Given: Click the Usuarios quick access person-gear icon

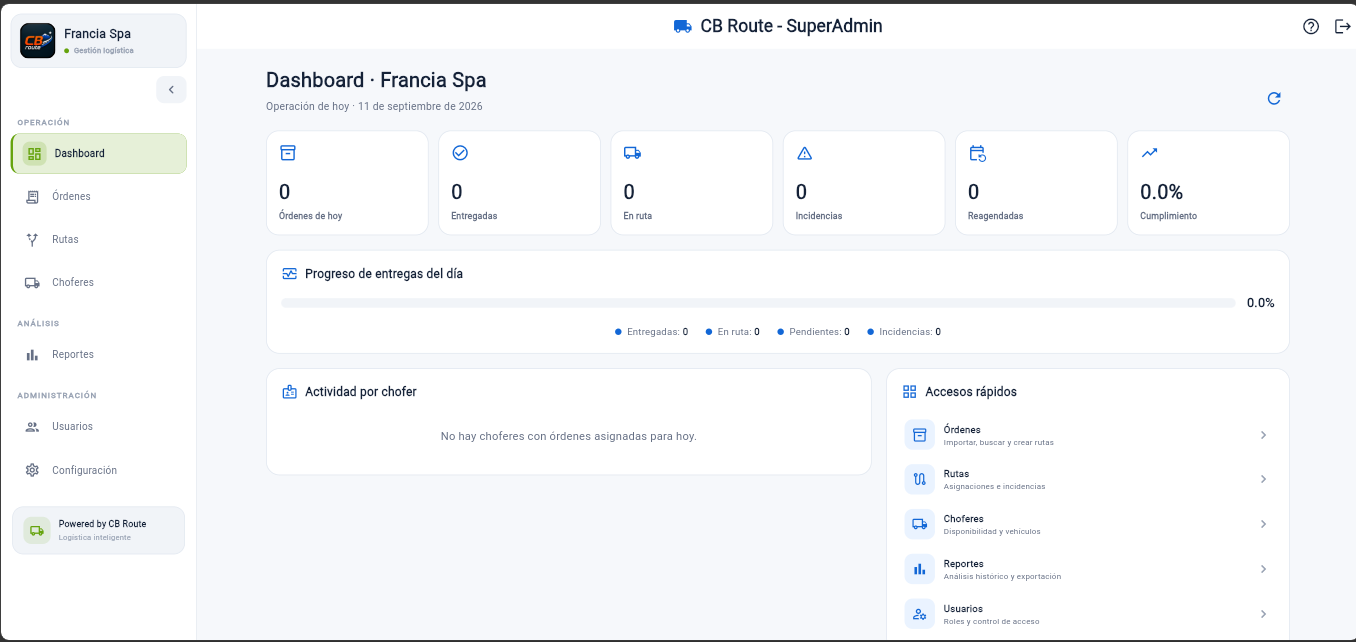Looking at the screenshot, I should click(x=919, y=614).
